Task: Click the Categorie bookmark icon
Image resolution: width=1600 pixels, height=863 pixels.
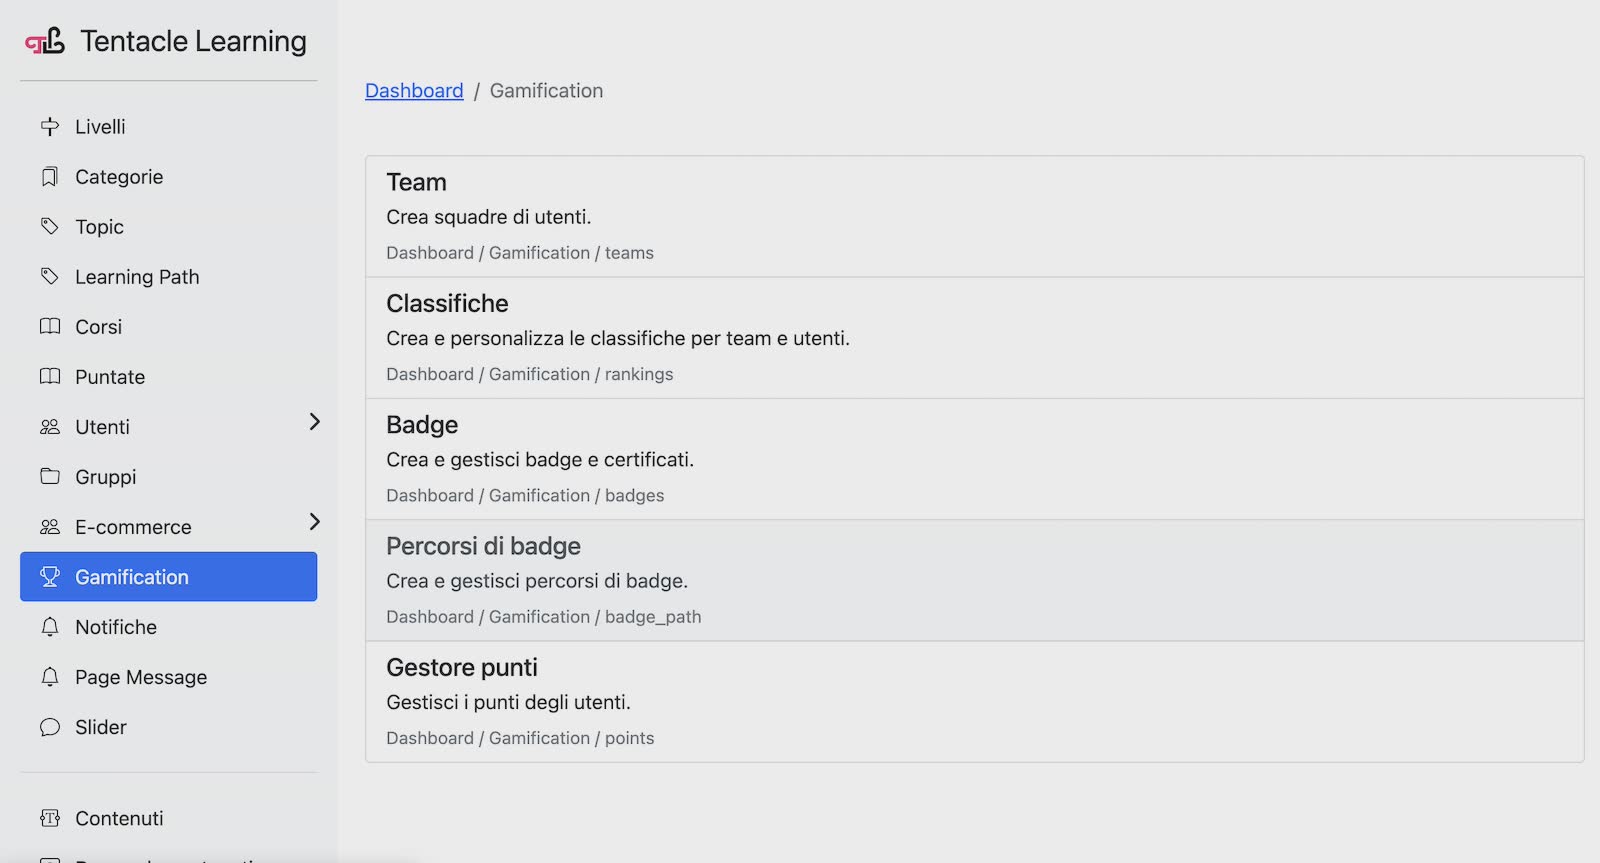Action: point(50,176)
